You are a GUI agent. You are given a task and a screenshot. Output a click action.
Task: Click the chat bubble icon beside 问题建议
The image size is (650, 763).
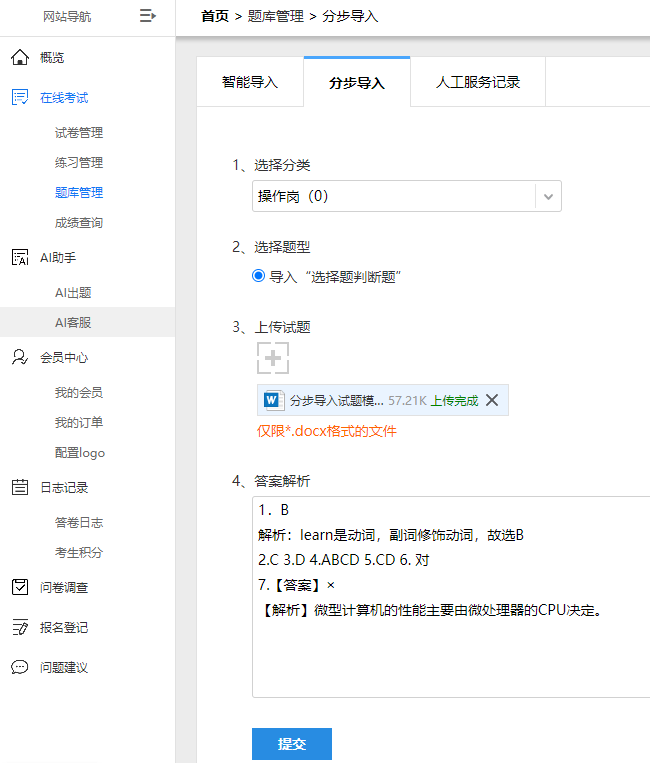coord(20,667)
